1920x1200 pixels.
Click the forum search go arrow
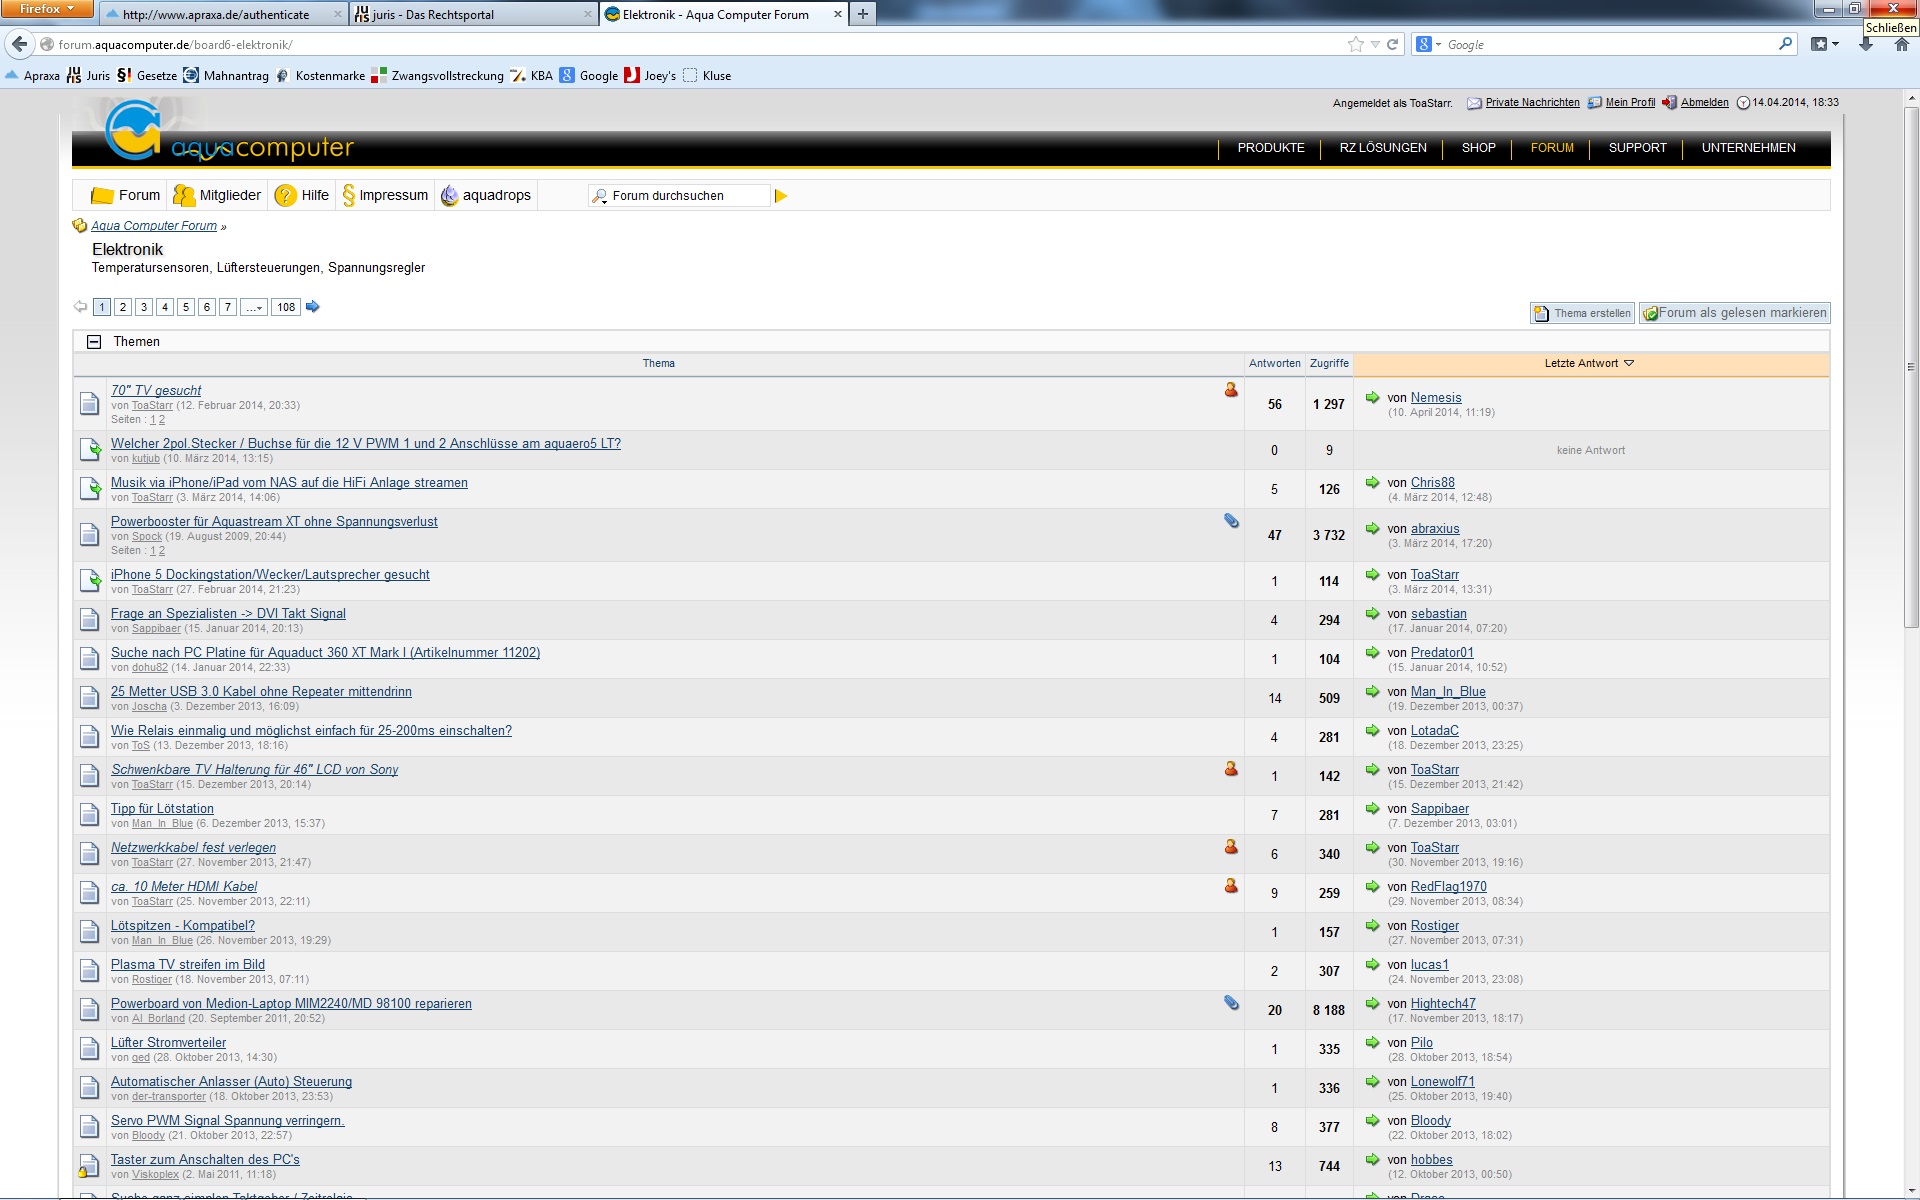tap(781, 196)
